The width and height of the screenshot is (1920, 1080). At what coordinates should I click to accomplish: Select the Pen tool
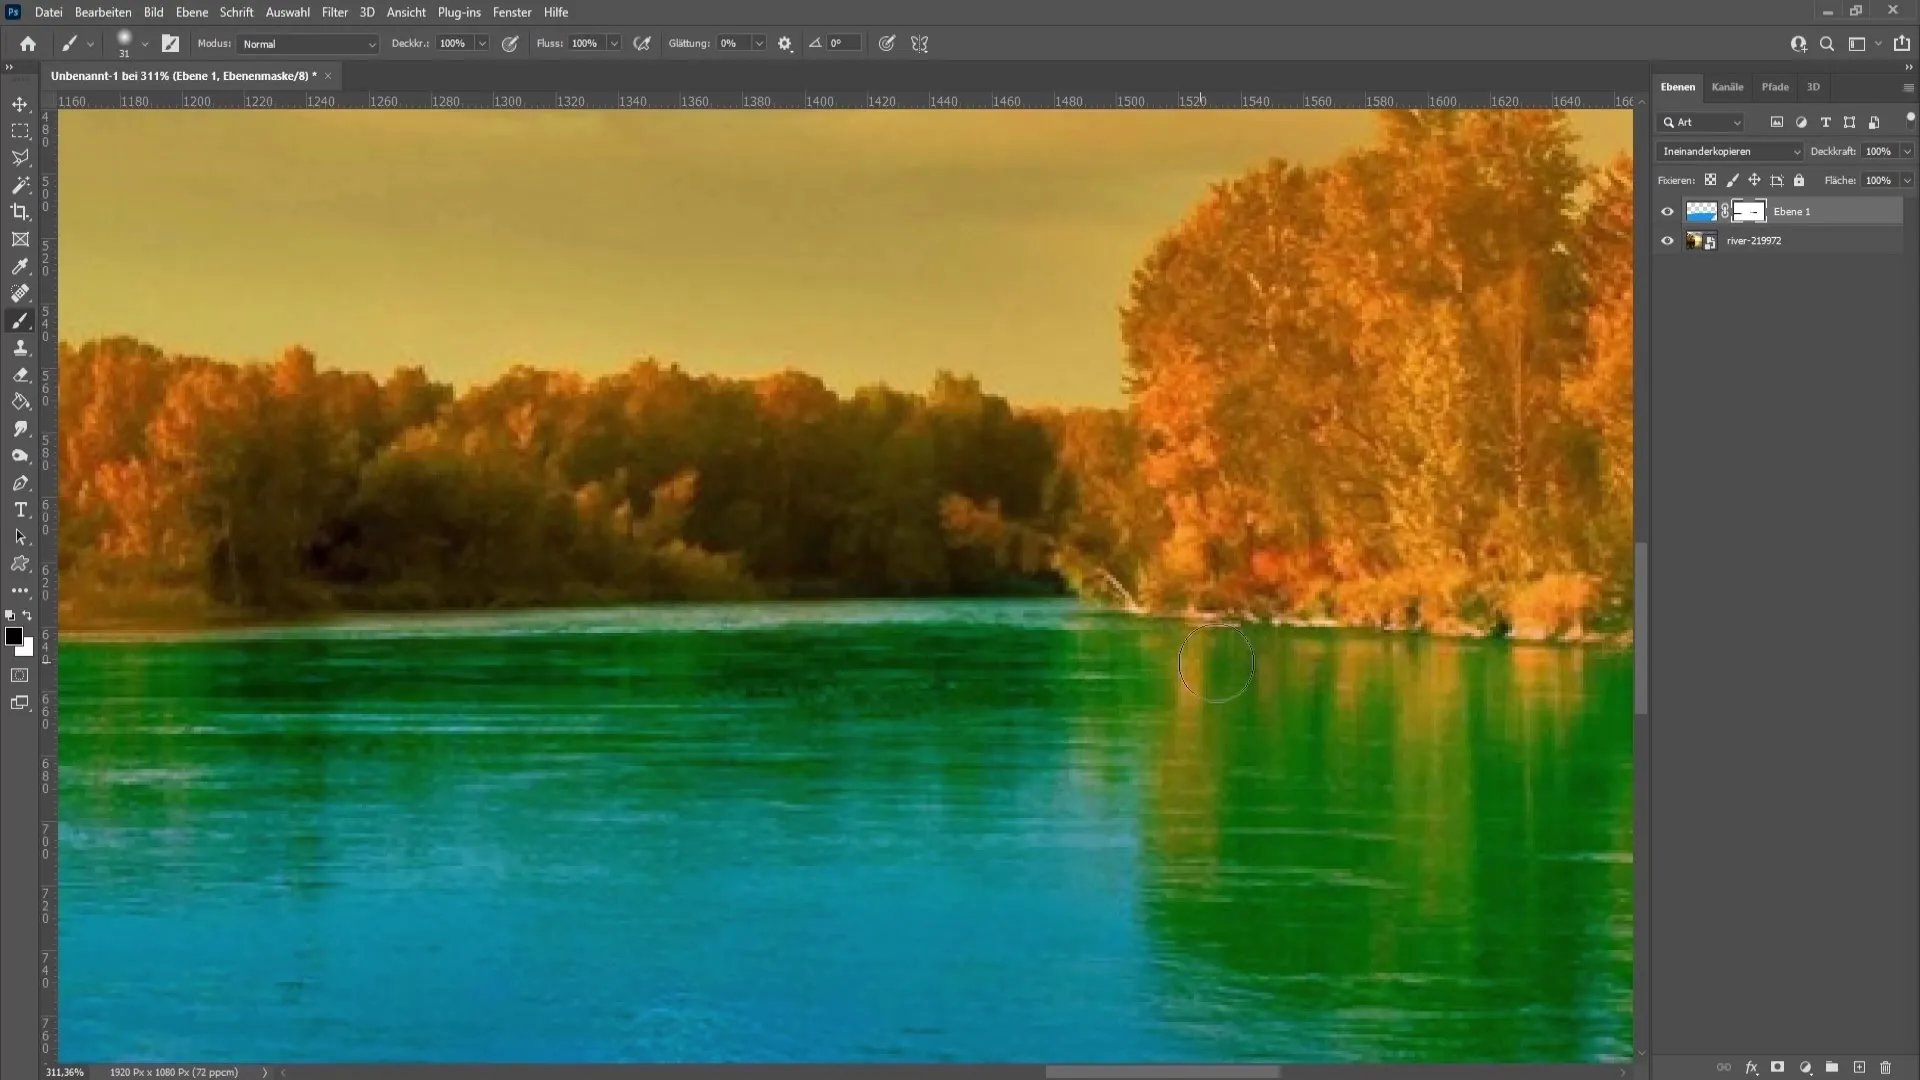point(20,482)
